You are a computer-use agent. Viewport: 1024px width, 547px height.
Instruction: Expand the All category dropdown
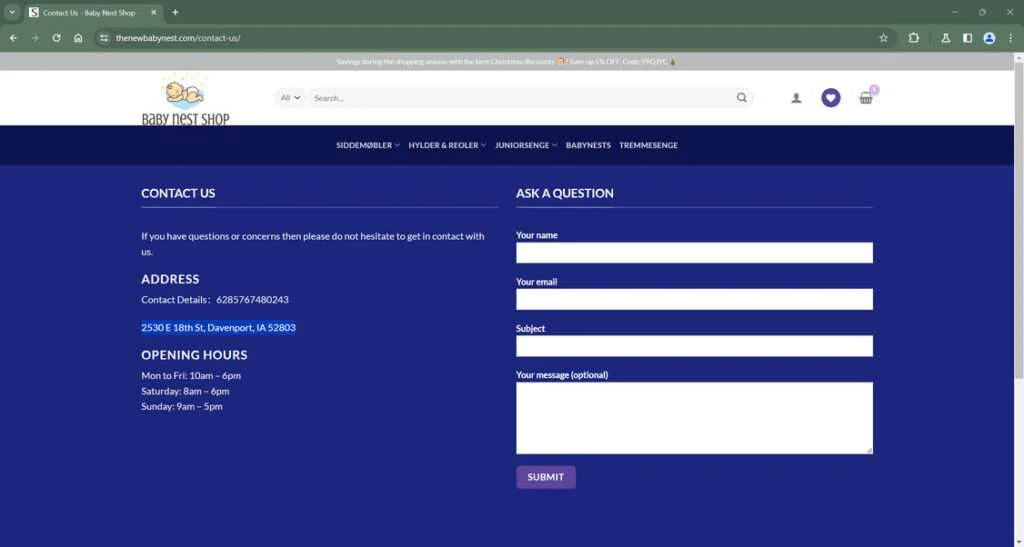(290, 98)
